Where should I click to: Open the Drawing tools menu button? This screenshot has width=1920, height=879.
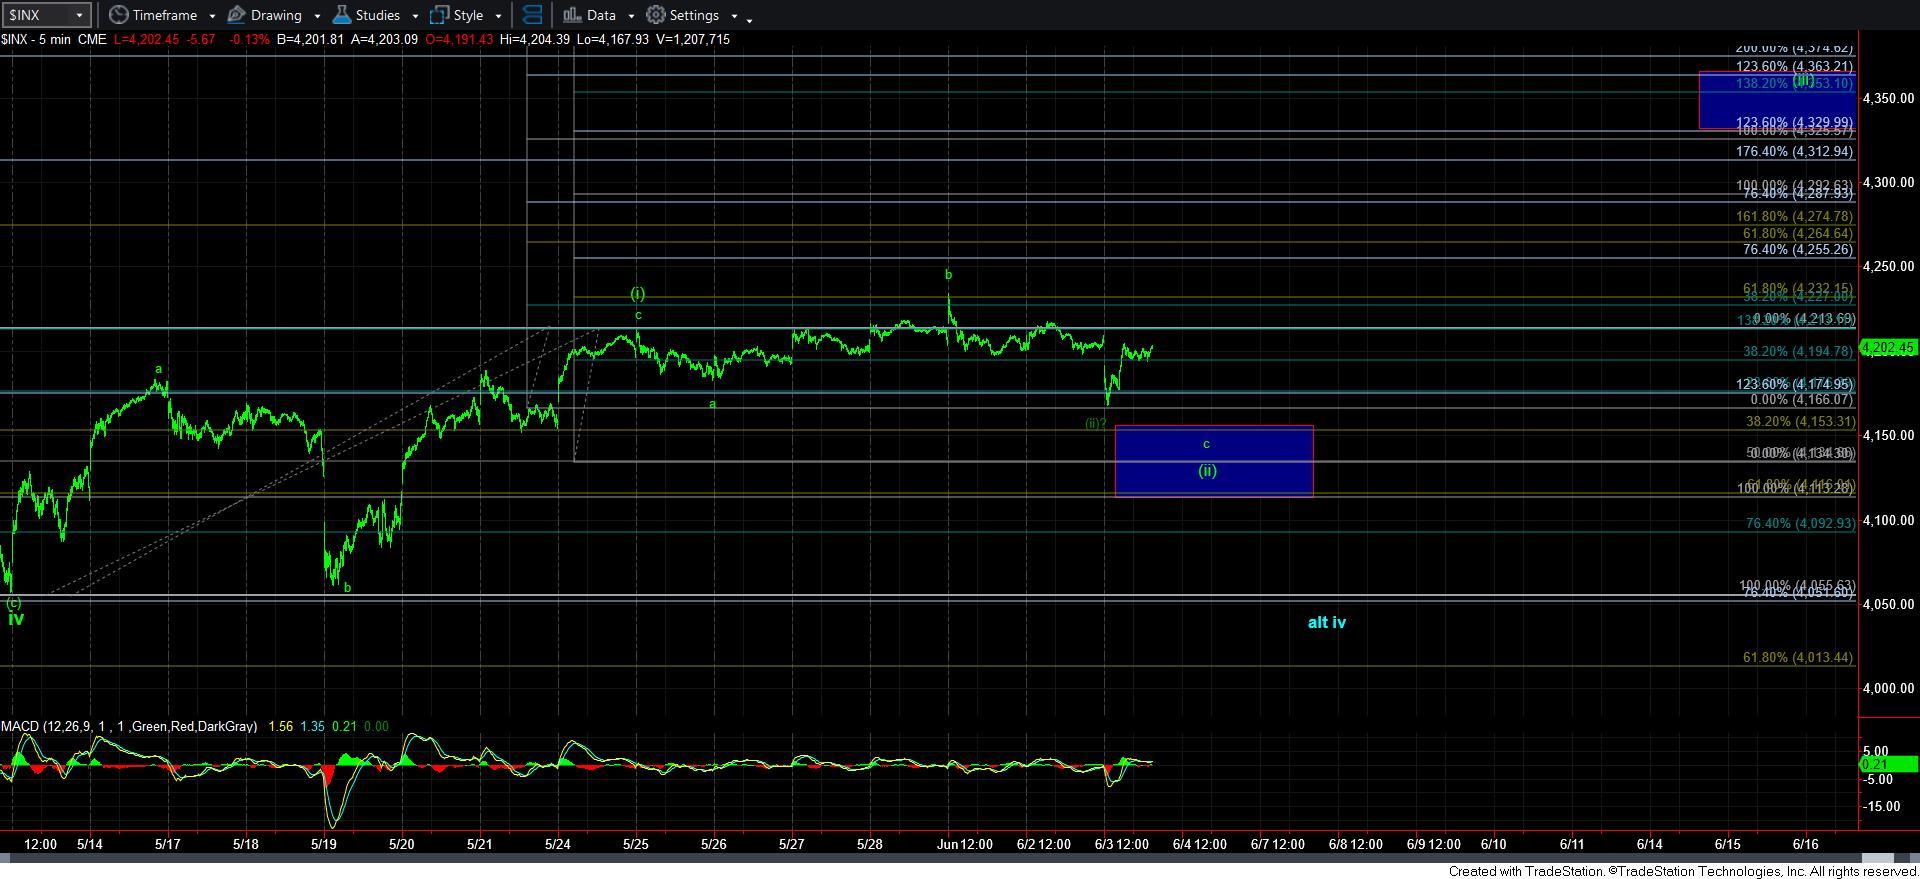[x=265, y=15]
